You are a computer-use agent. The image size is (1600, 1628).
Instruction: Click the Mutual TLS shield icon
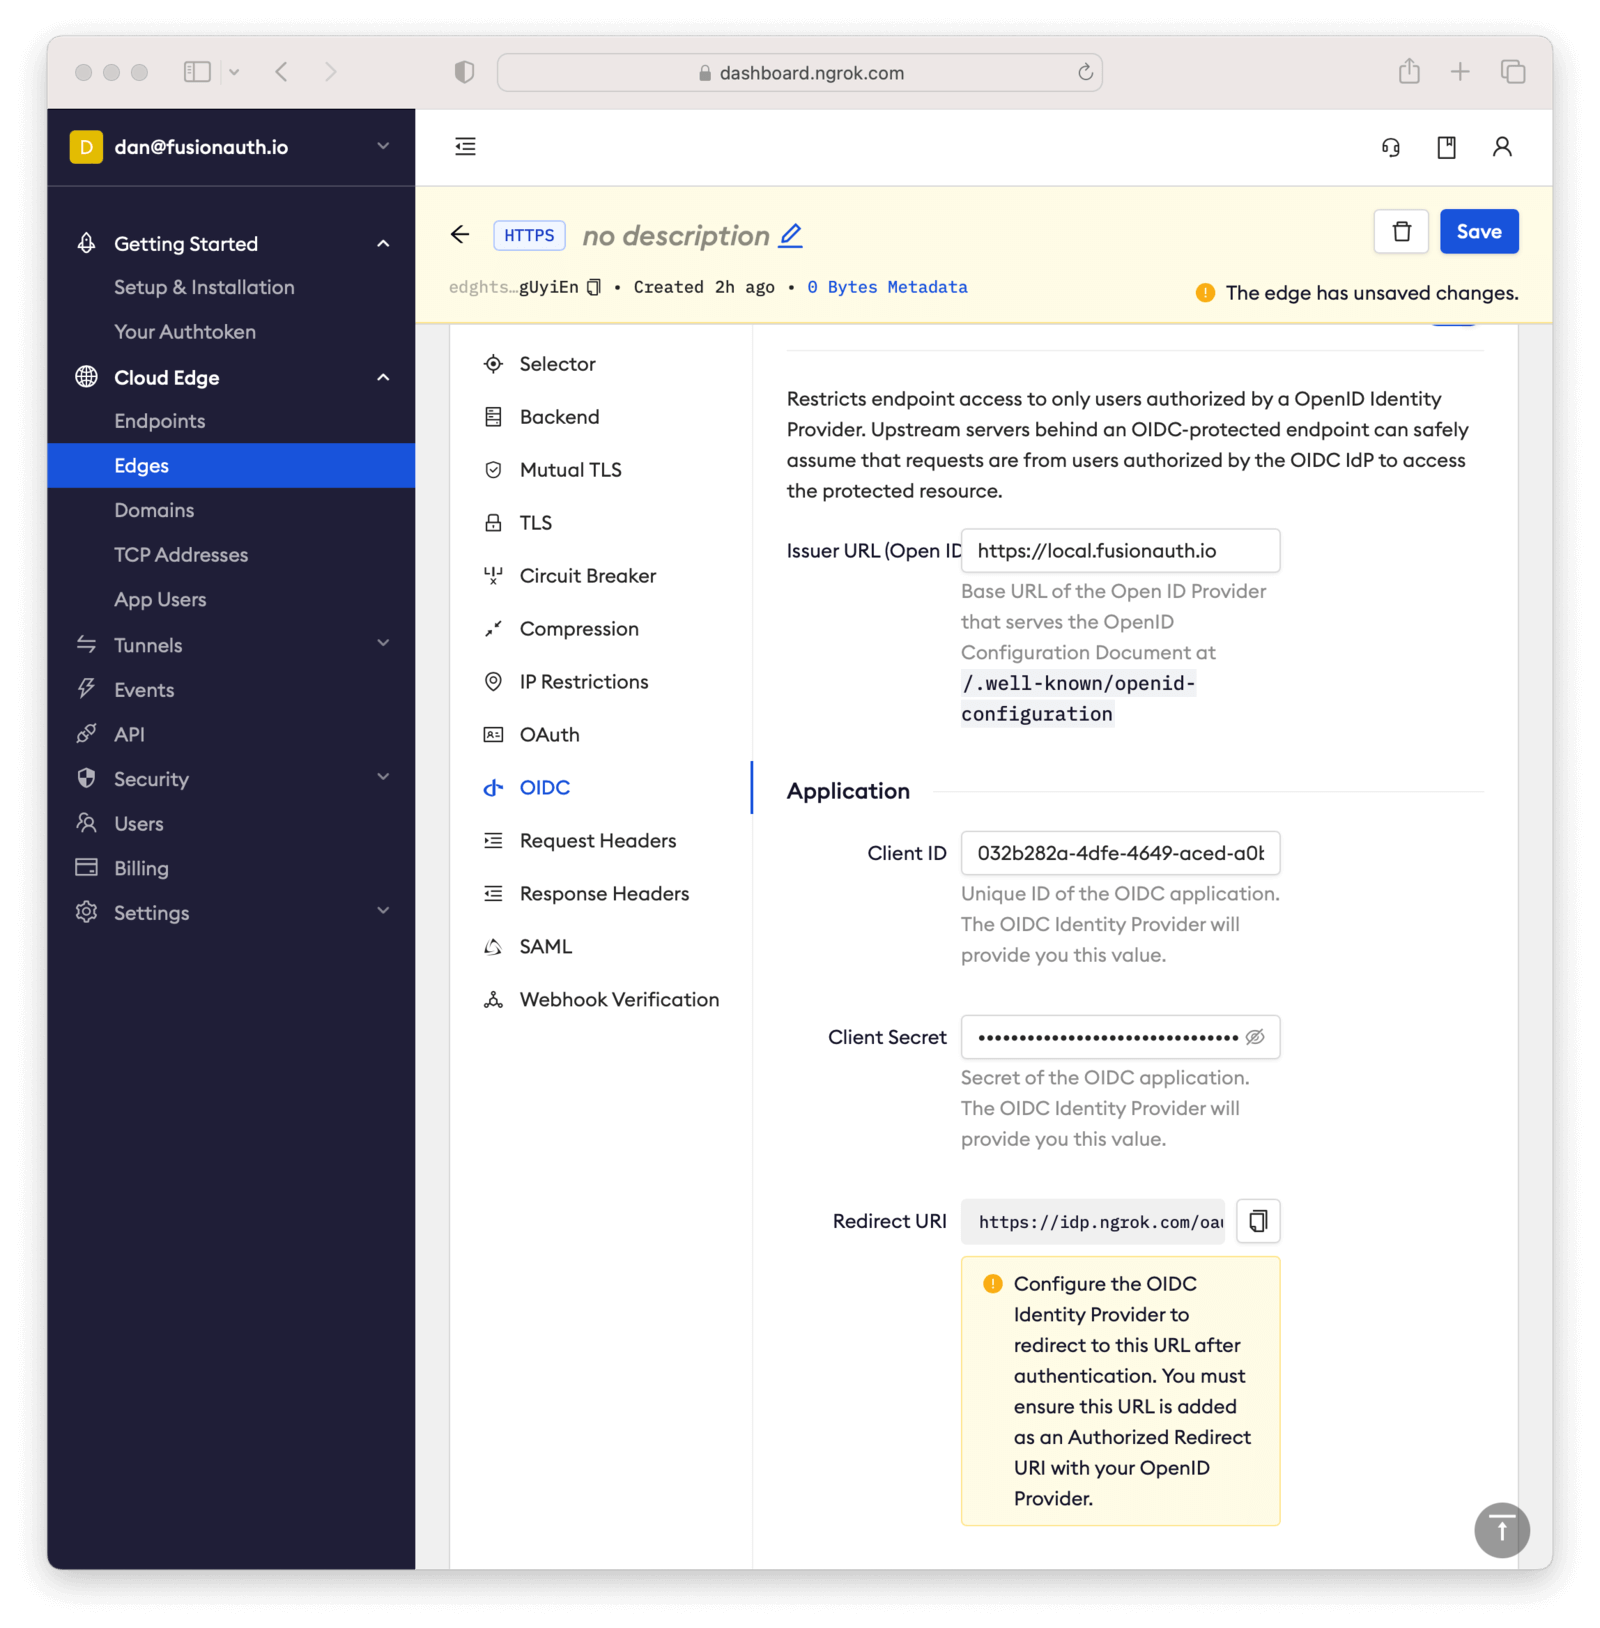[493, 470]
